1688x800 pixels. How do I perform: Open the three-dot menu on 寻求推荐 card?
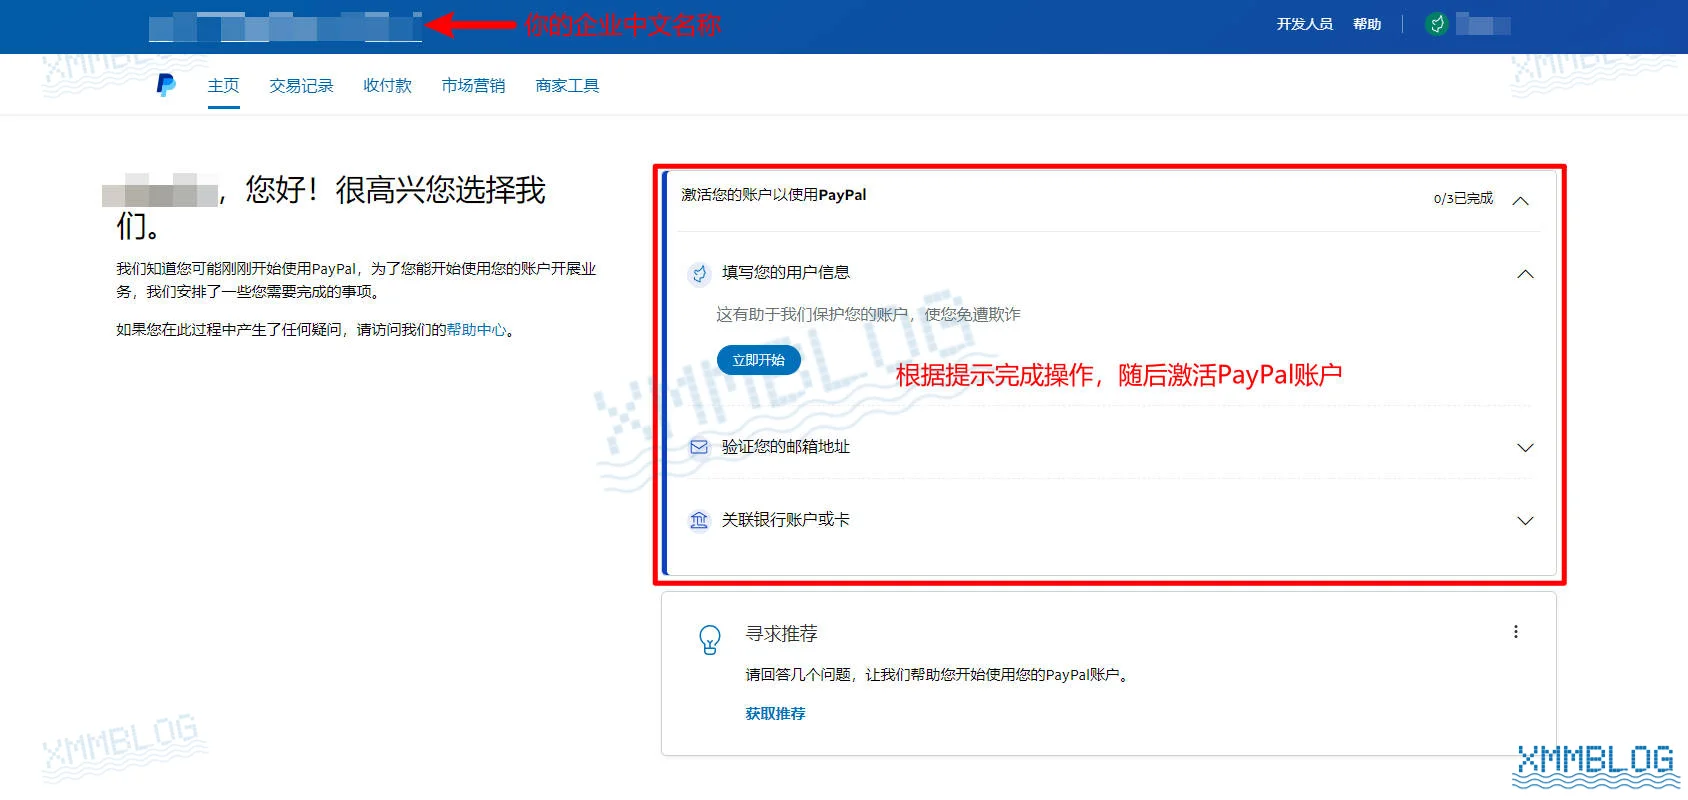click(x=1516, y=632)
